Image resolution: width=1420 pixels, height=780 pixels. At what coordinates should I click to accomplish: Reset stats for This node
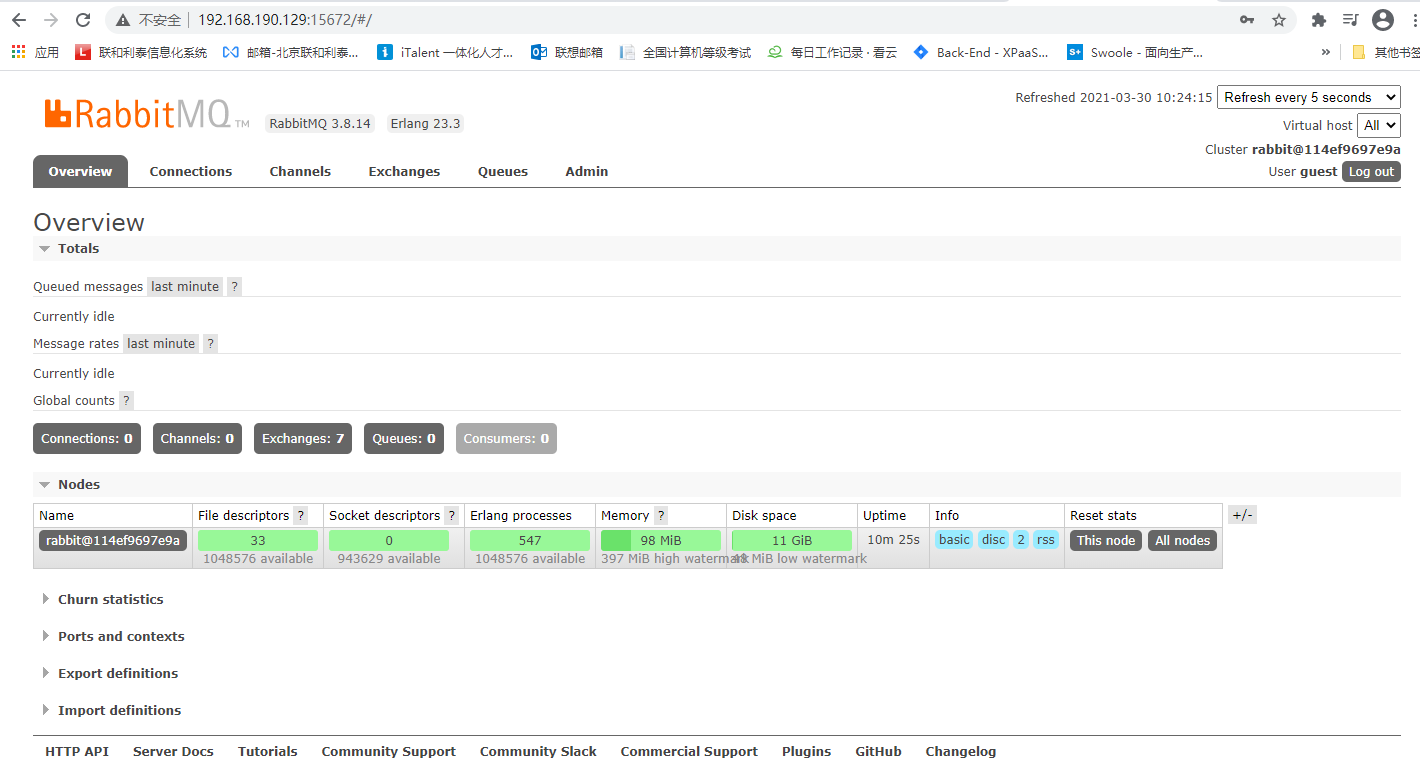click(x=1106, y=541)
